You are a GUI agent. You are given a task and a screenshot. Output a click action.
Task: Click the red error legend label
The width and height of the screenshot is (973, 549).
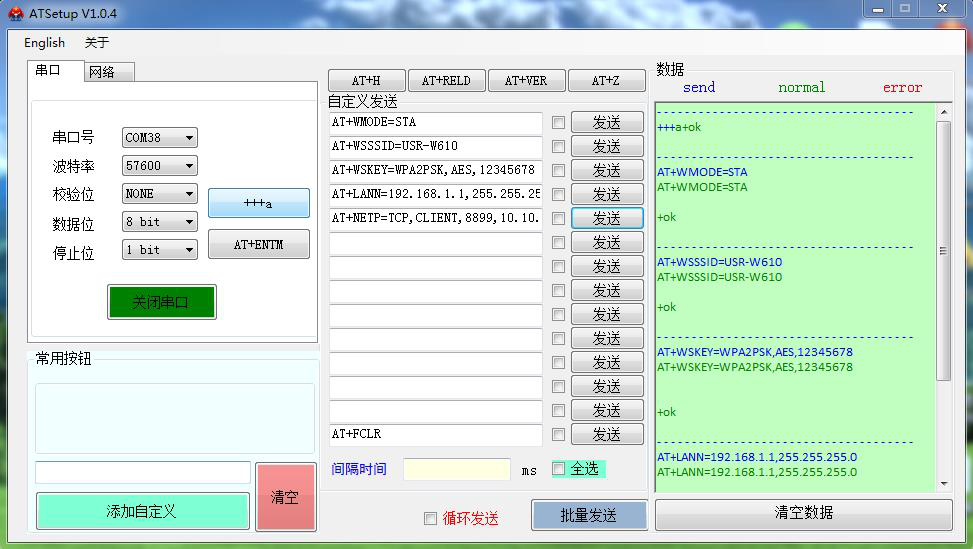pyautogui.click(x=902, y=87)
